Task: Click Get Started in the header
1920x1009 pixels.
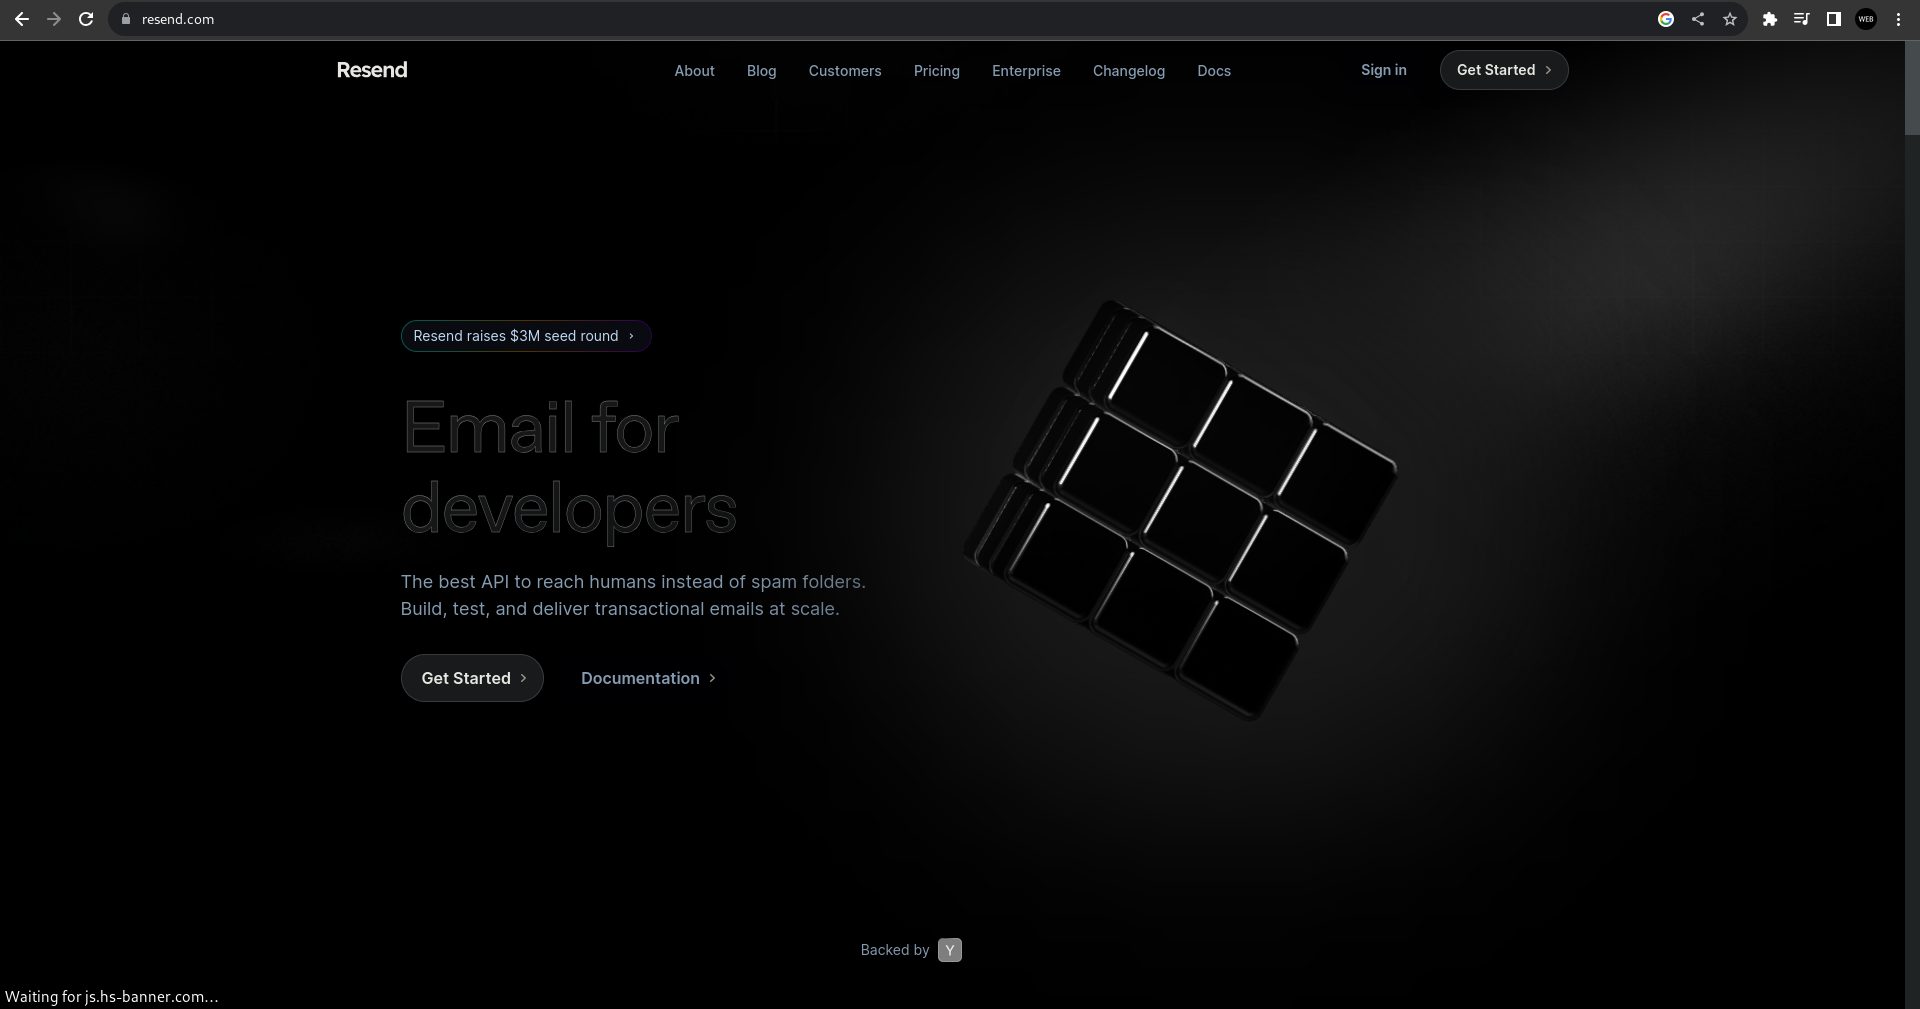Action: click(1504, 70)
